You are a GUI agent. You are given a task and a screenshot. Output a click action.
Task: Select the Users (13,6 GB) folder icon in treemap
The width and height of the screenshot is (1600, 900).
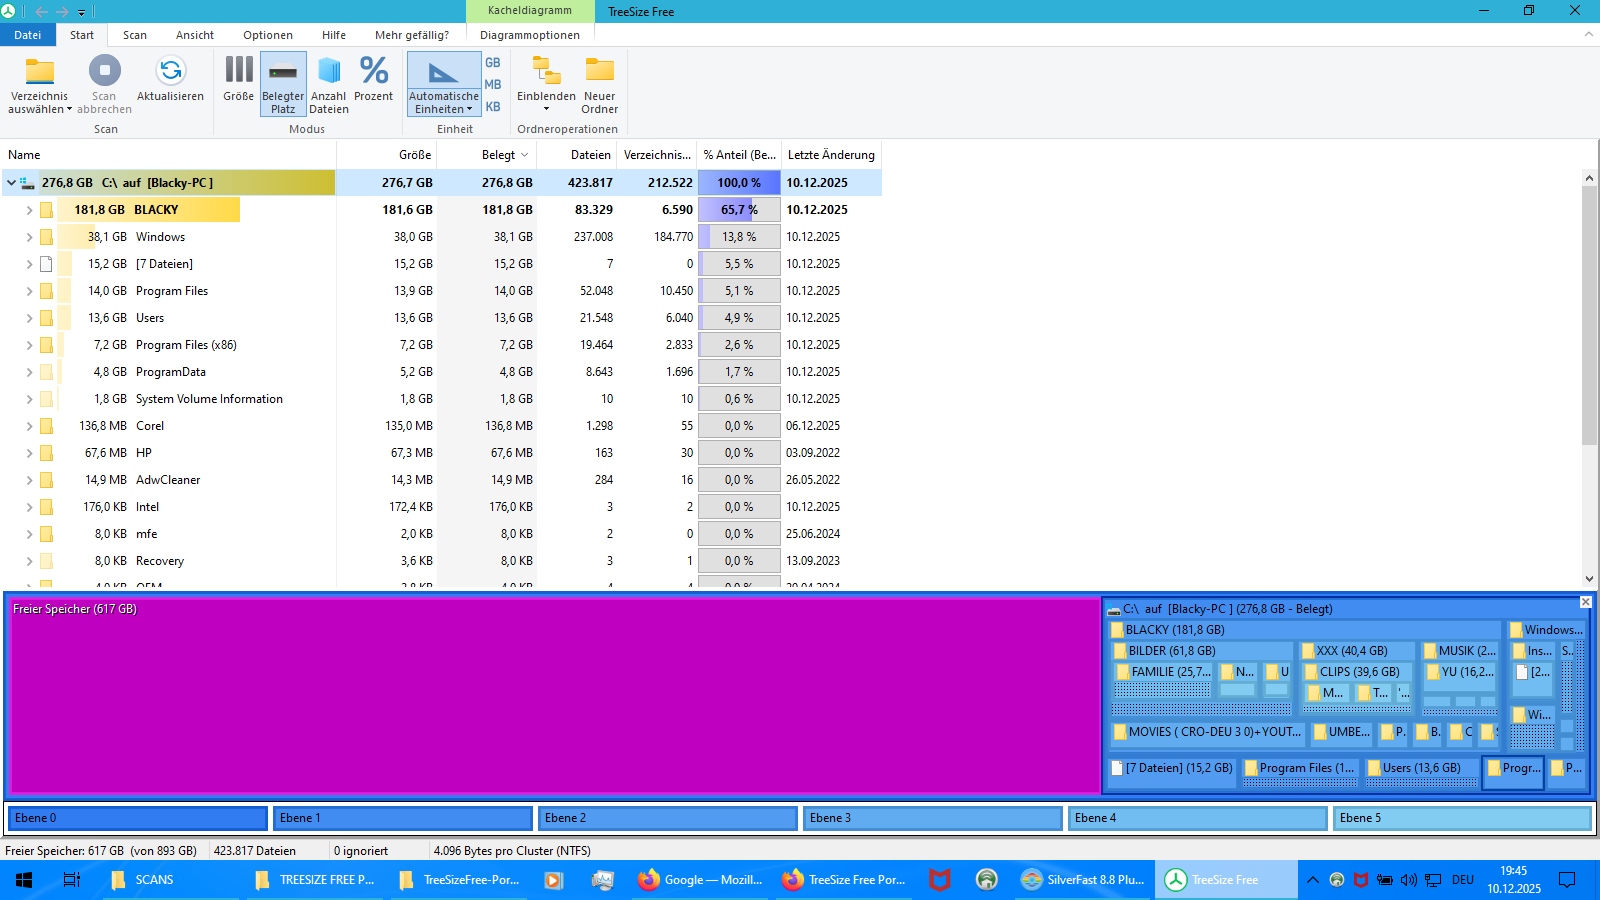1374,768
